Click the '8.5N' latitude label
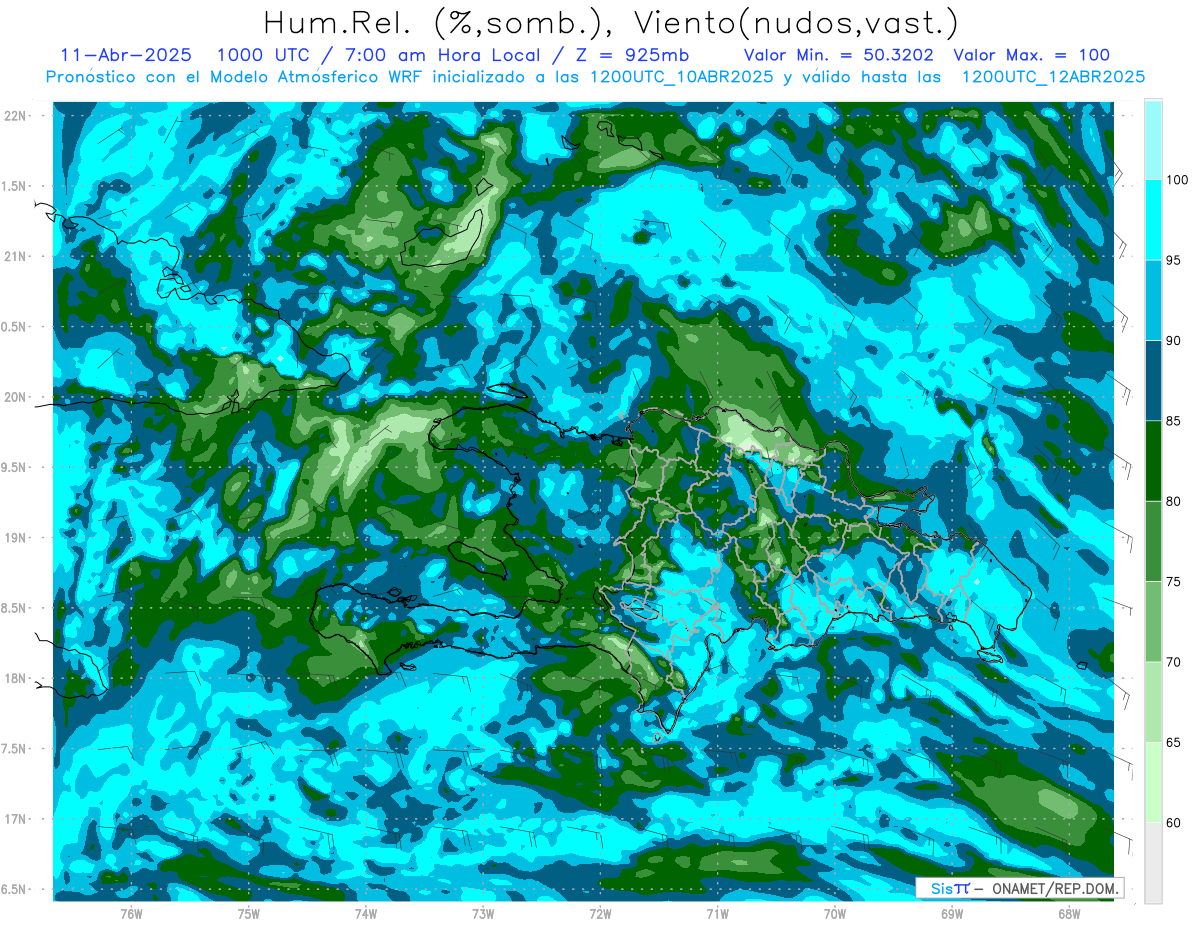 [15, 608]
